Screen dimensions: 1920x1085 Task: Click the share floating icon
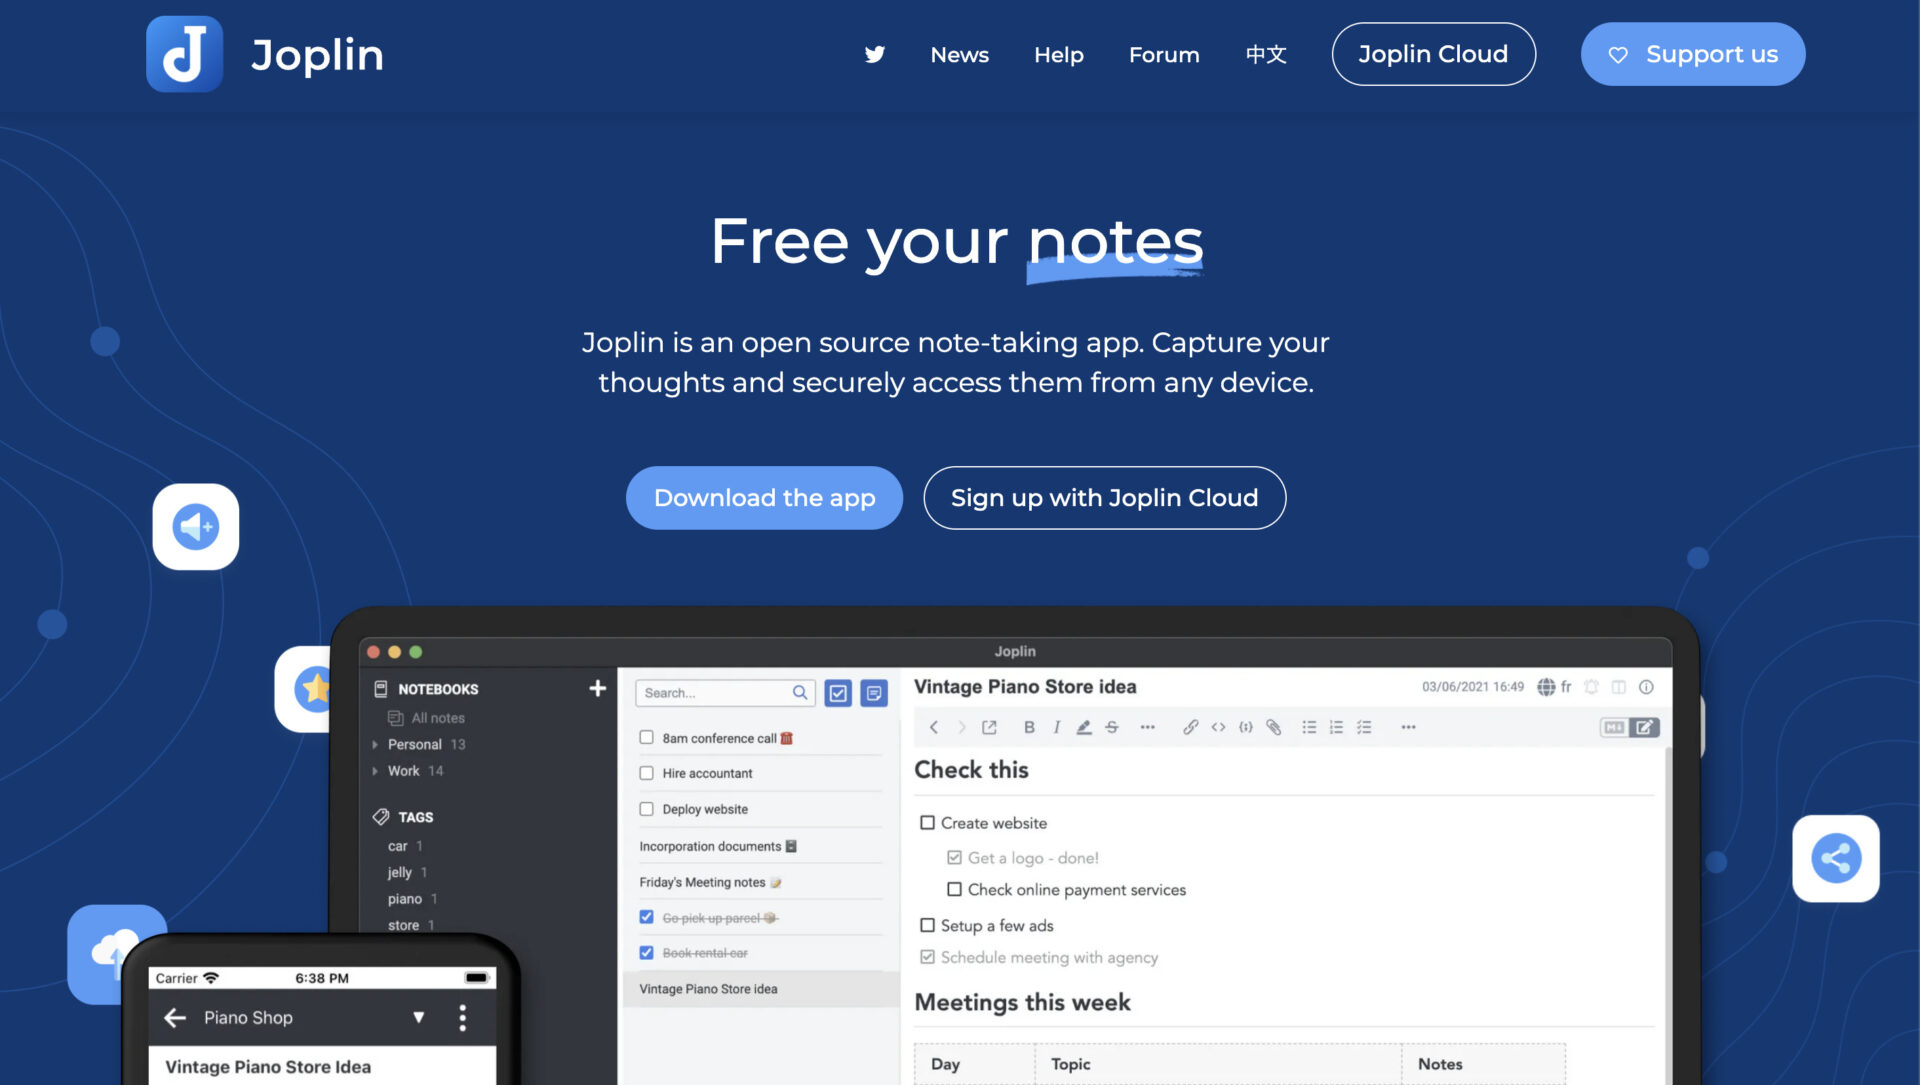tap(1835, 858)
